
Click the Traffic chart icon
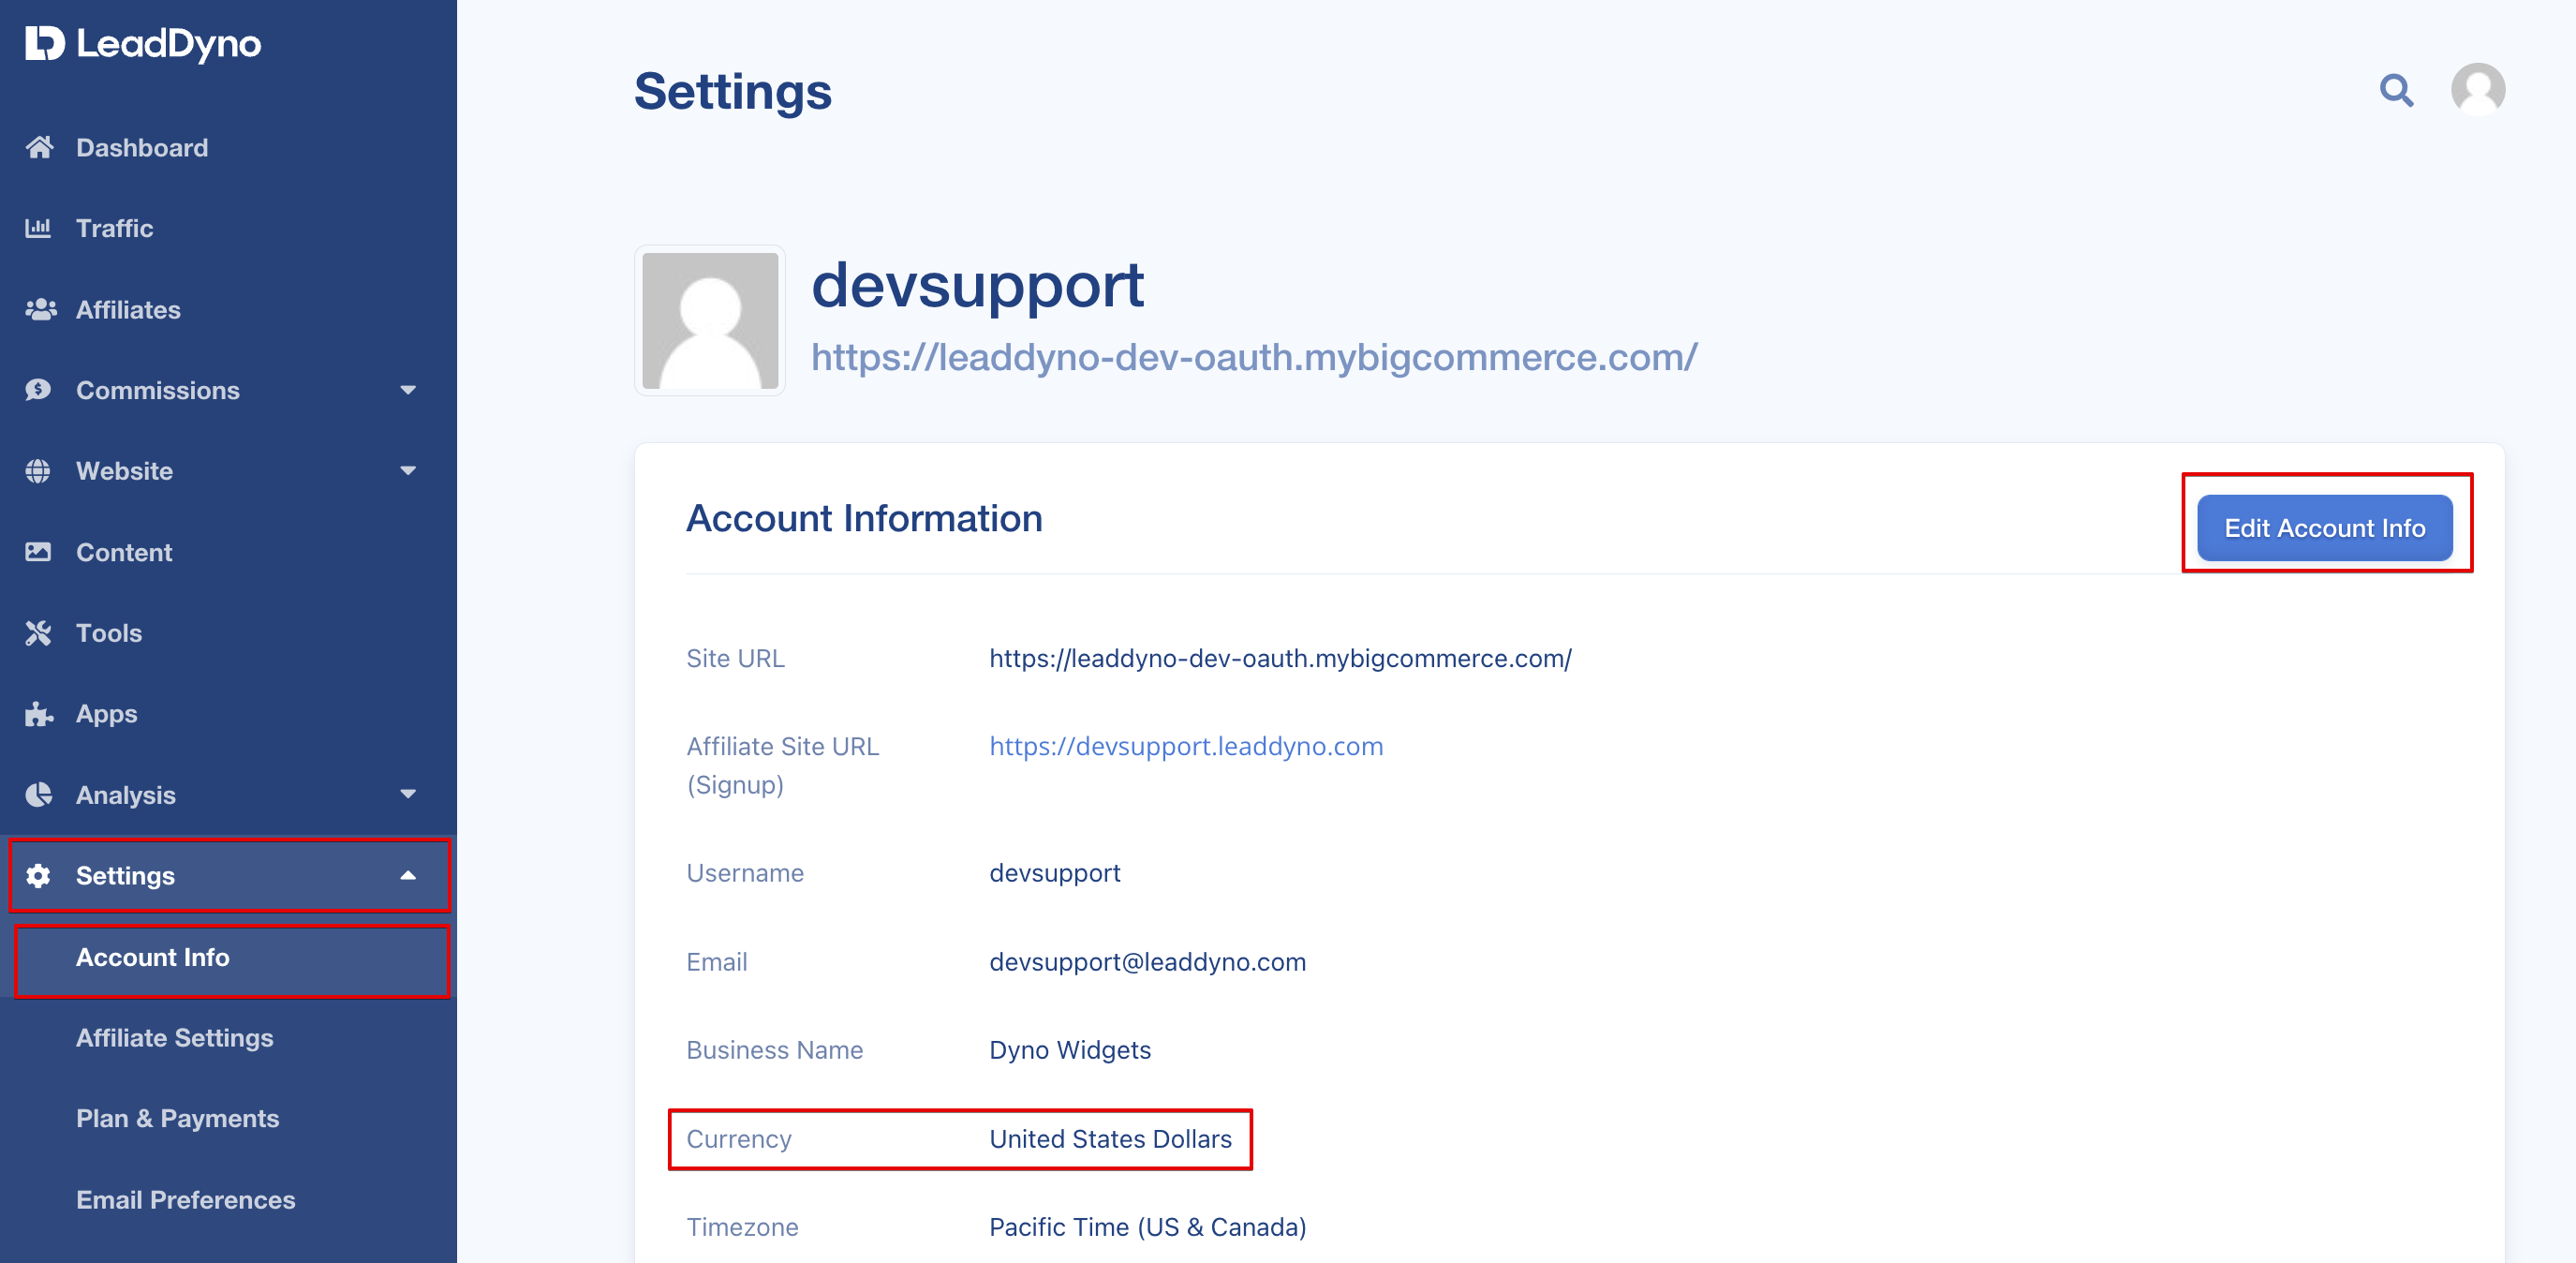pyautogui.click(x=38, y=228)
